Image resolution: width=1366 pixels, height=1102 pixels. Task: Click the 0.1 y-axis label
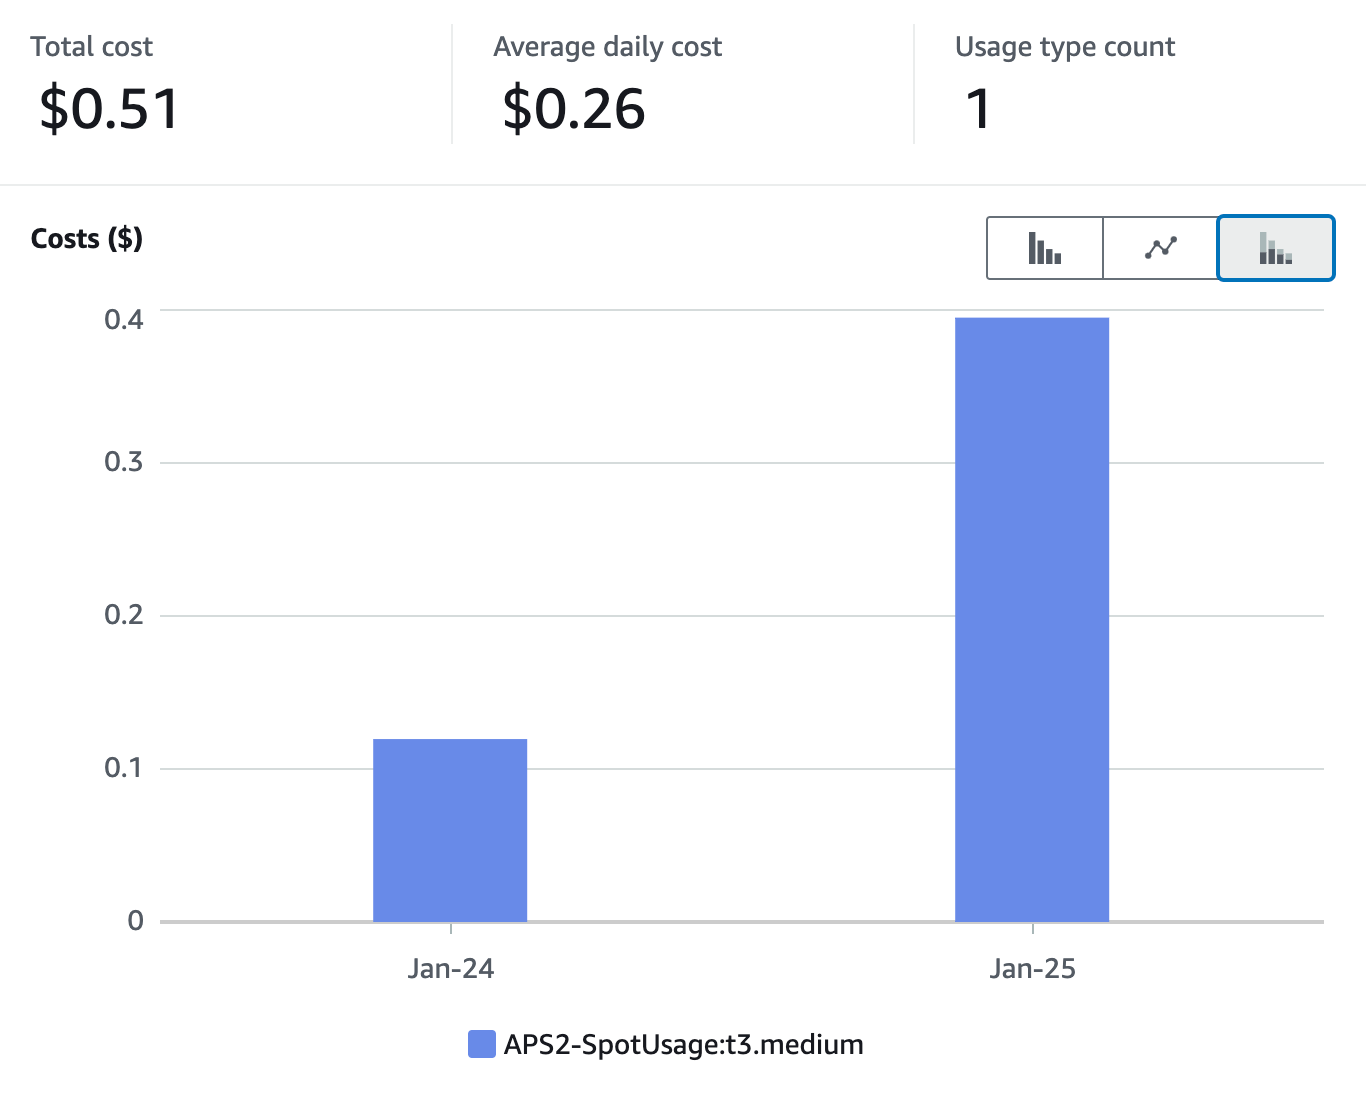124,767
